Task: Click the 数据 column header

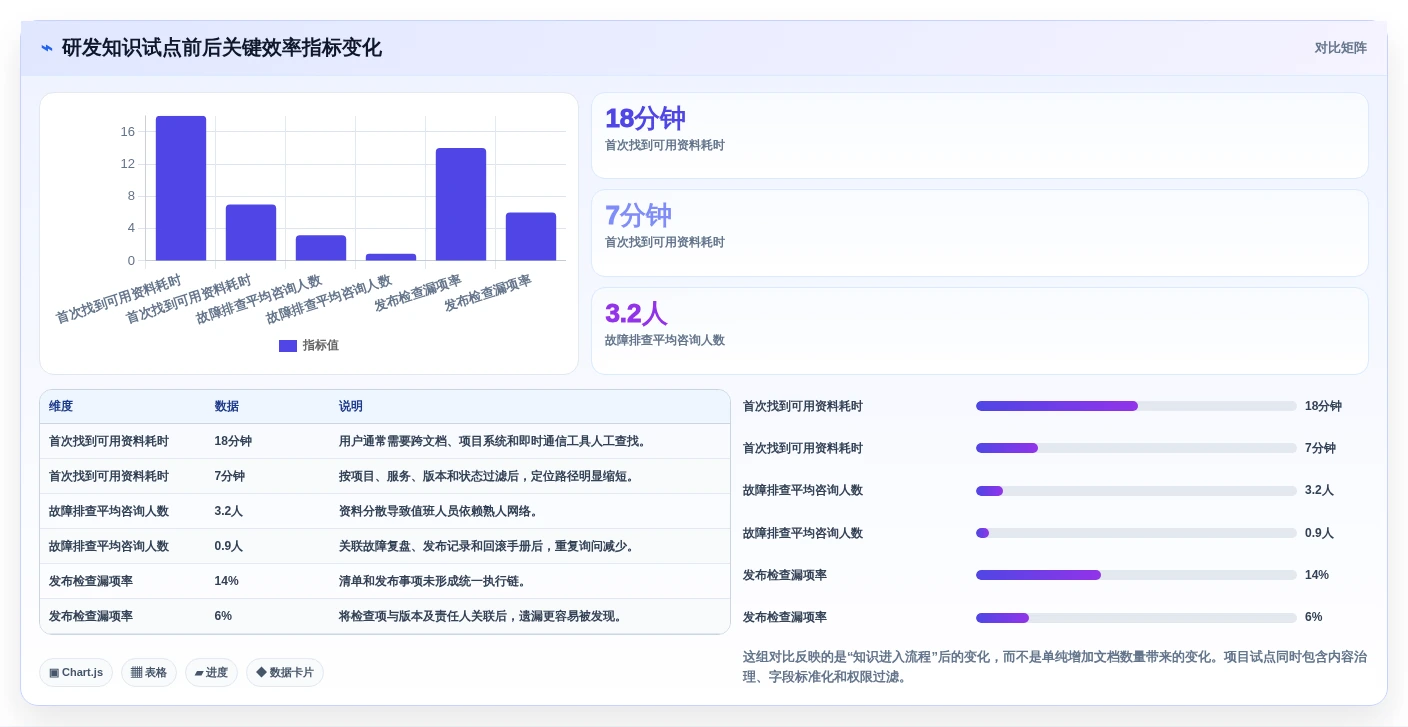Action: point(226,406)
